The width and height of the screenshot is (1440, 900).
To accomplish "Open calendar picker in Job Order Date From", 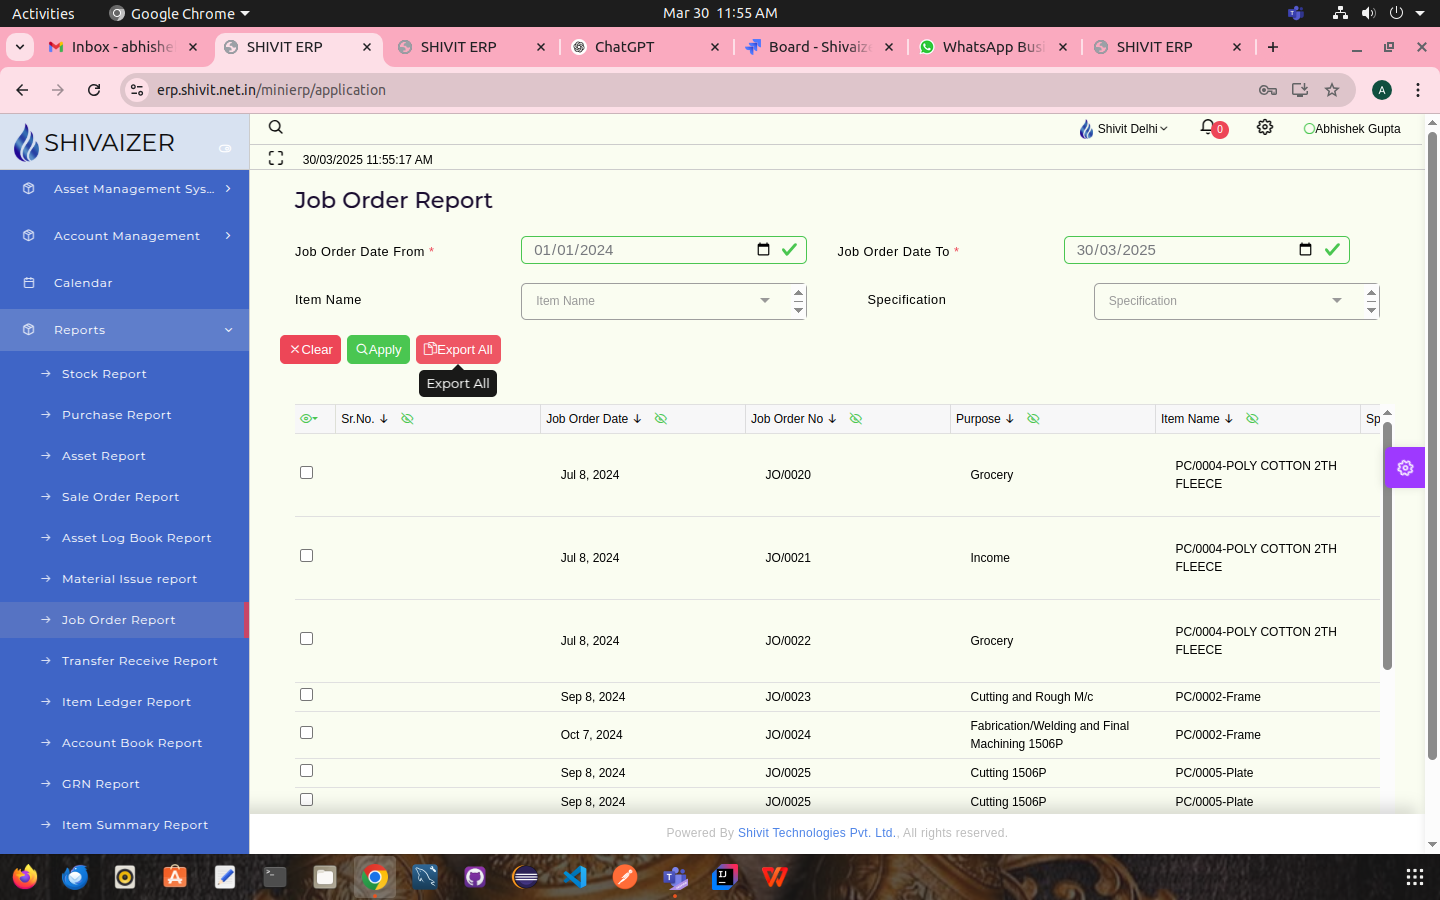I will (763, 250).
